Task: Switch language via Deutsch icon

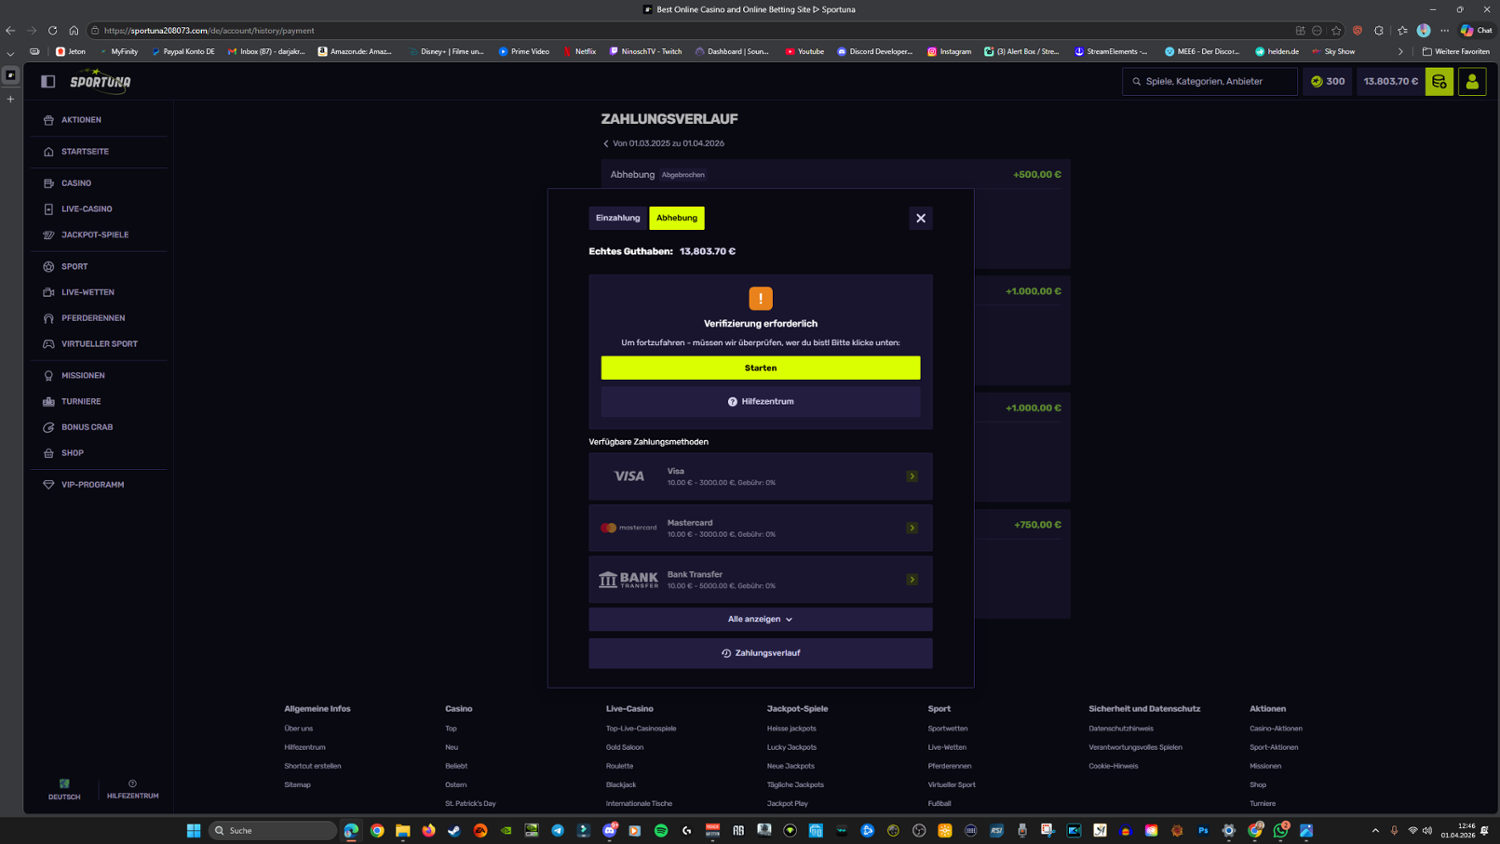Action: 64,789
